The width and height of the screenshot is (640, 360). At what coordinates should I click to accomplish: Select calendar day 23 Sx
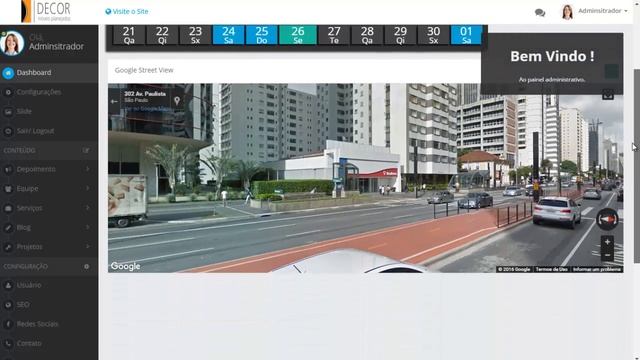tap(195, 35)
